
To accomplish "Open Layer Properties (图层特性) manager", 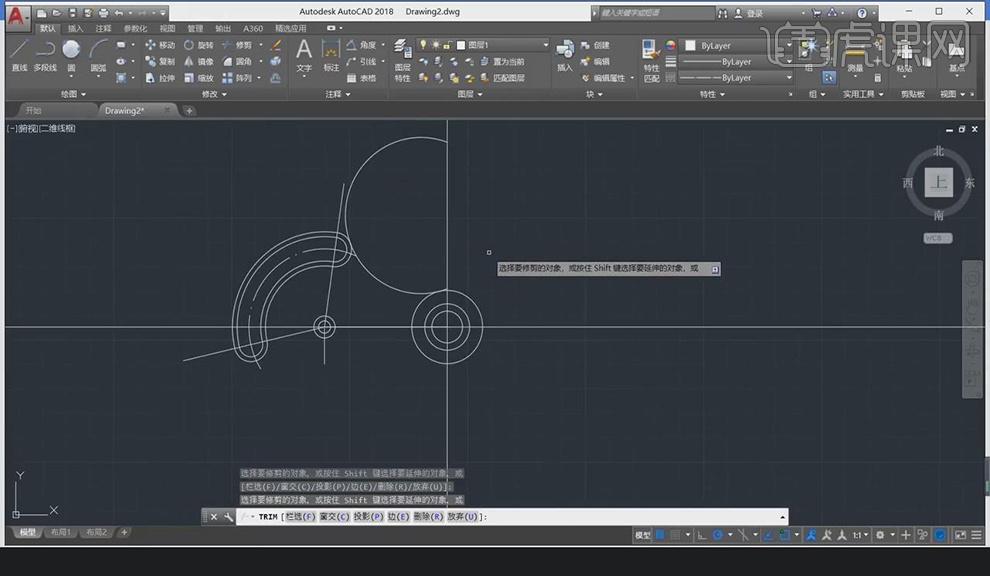I will click(402, 61).
